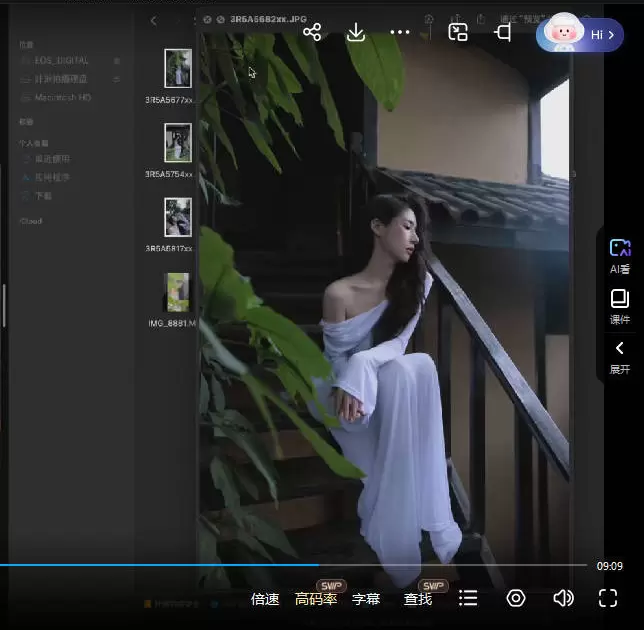The height and width of the screenshot is (630, 644).
Task: Toggle 字幕 subtitles
Action: click(x=366, y=599)
